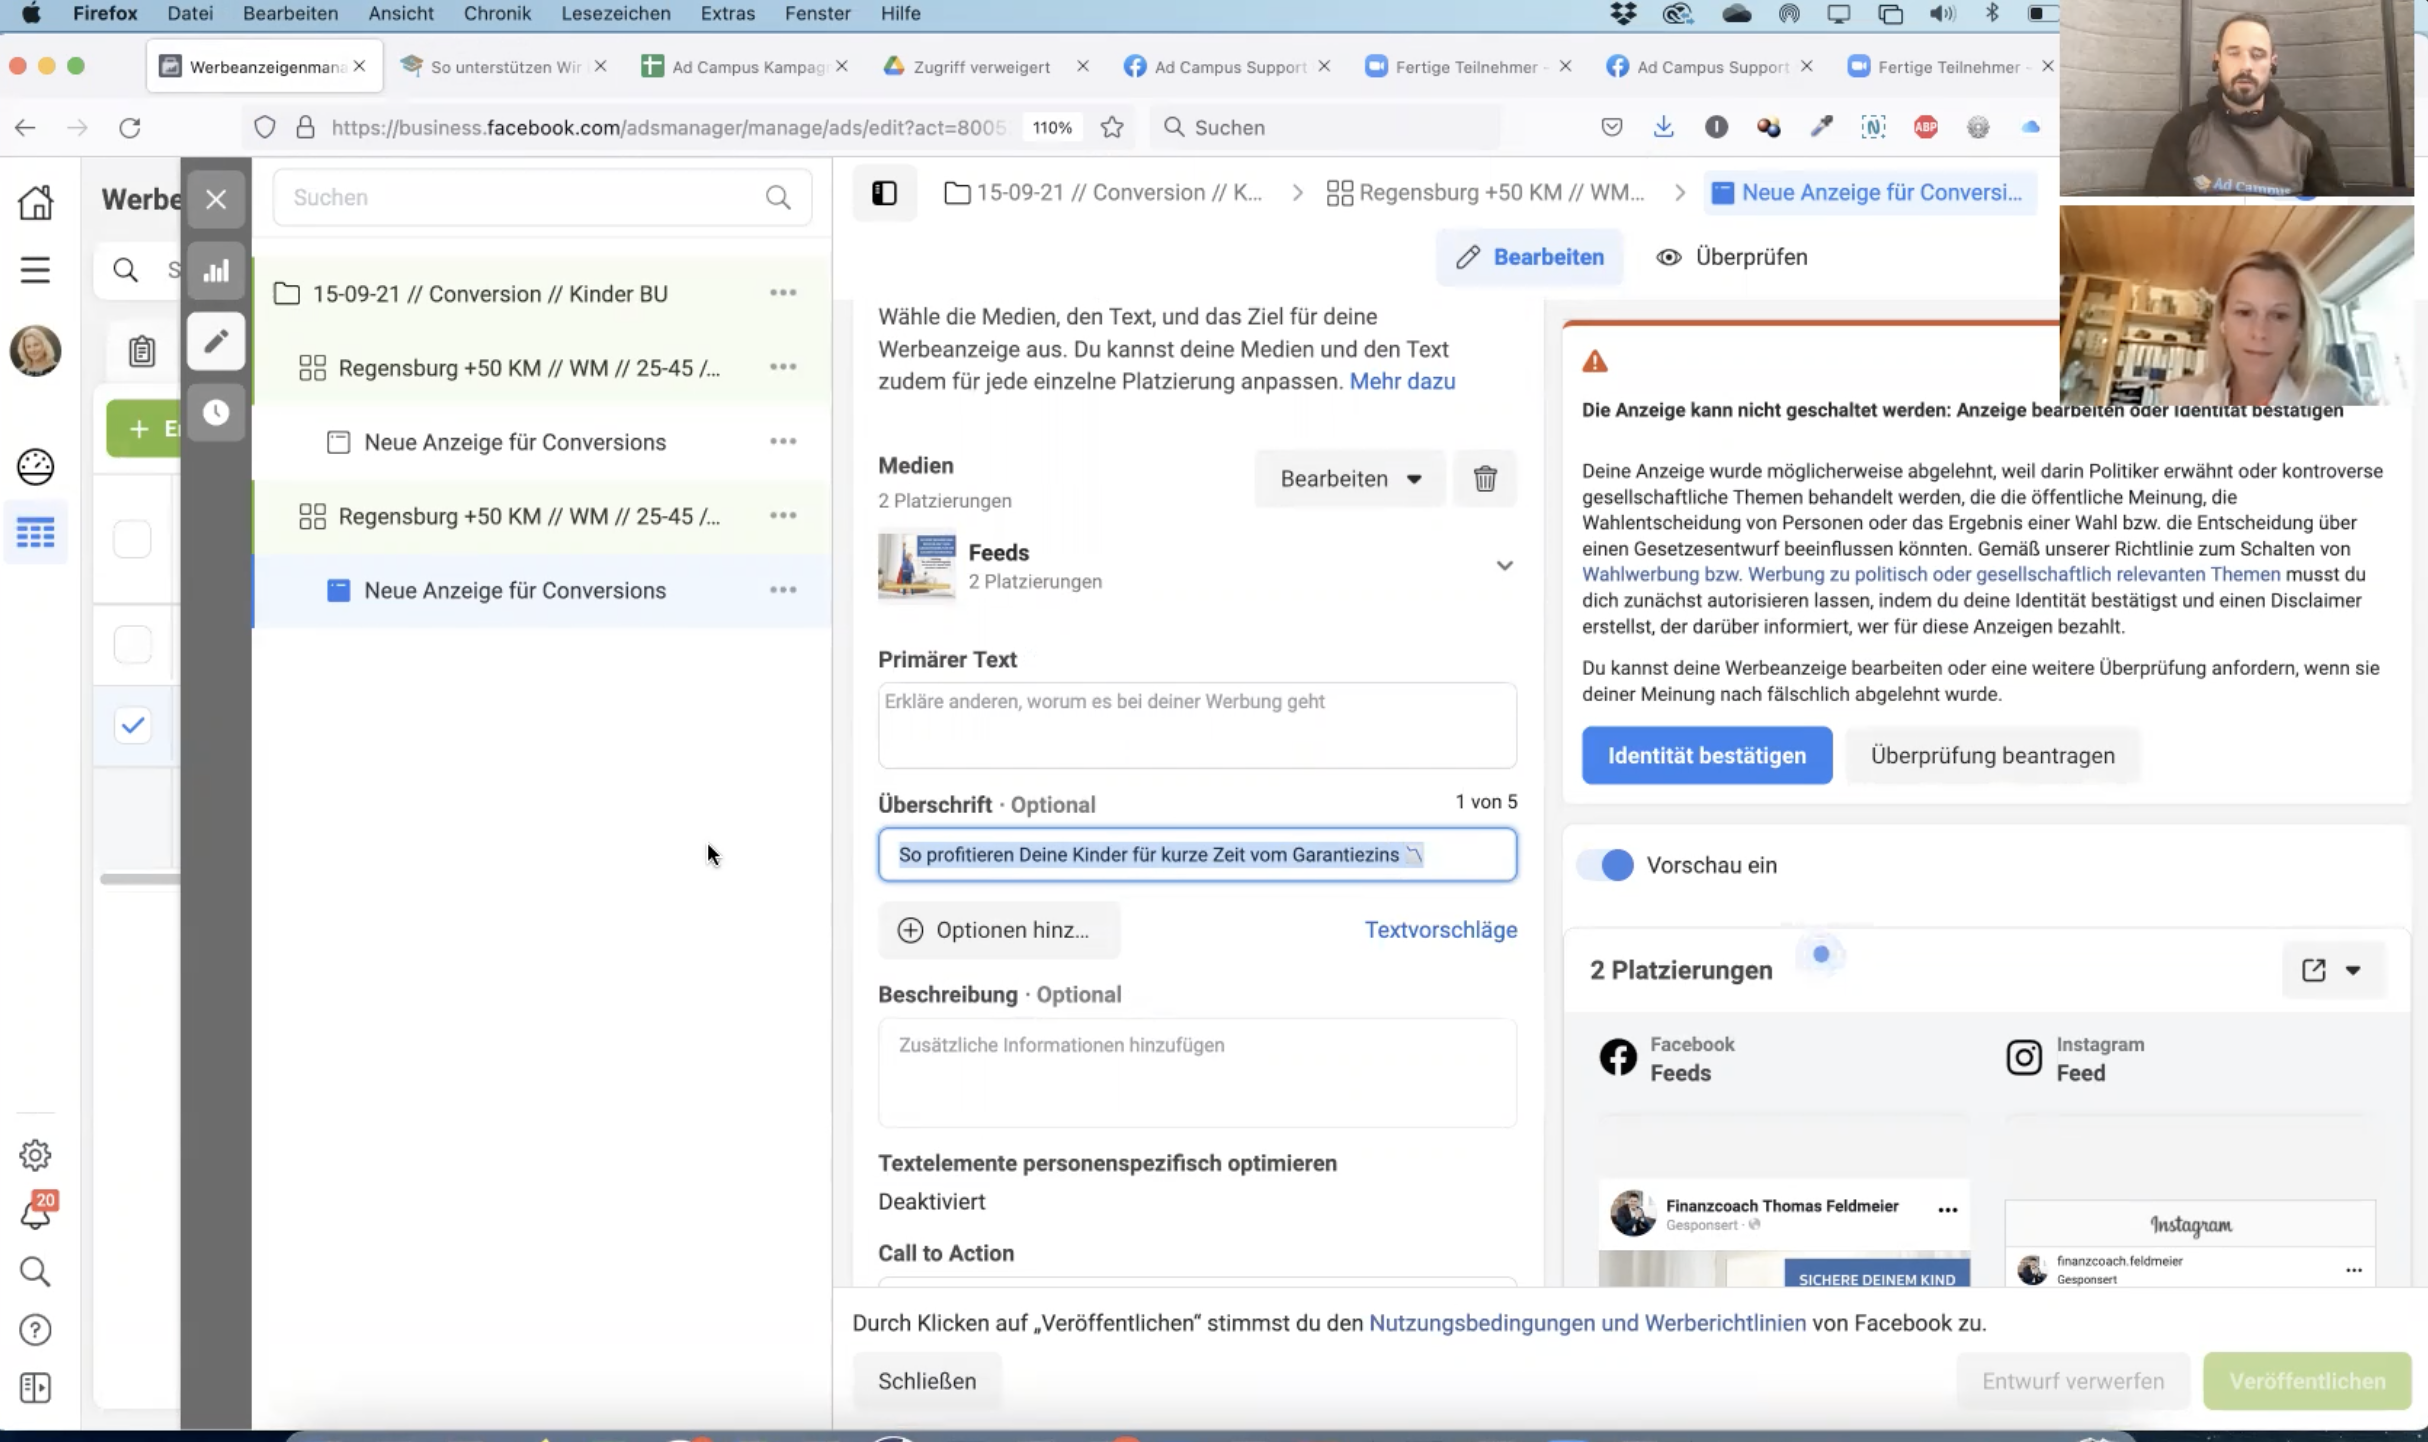2428x1442 pixels.
Task: Tick the first empty checkbox in campaign table
Action: [132, 539]
